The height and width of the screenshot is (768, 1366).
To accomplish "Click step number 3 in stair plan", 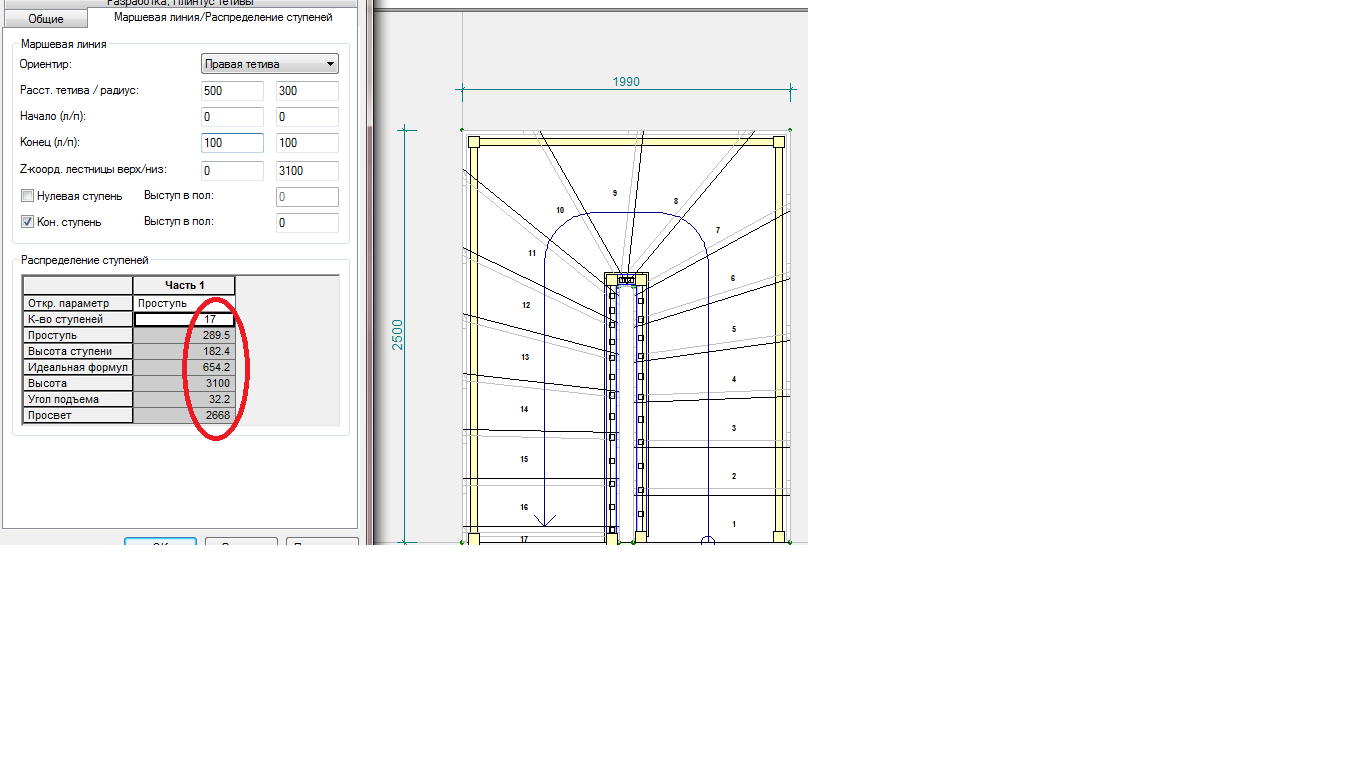I will click(734, 428).
